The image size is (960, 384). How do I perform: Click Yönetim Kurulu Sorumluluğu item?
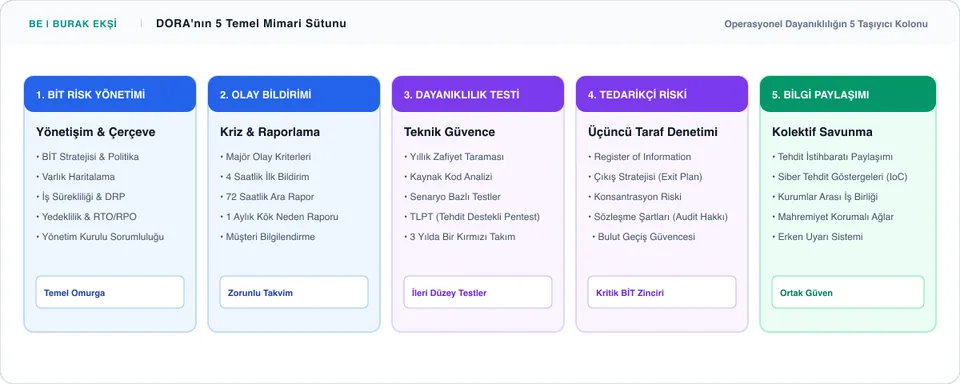click(100, 237)
